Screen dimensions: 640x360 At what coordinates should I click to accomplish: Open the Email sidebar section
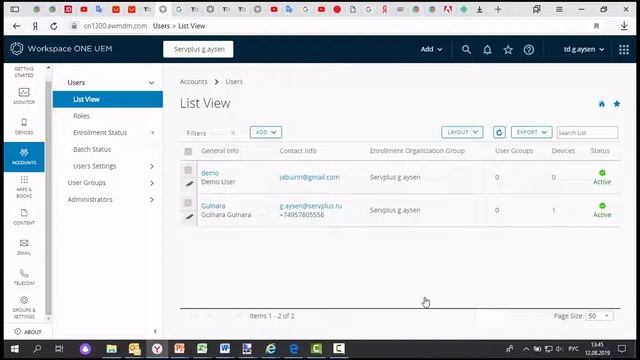pyautogui.click(x=24, y=247)
